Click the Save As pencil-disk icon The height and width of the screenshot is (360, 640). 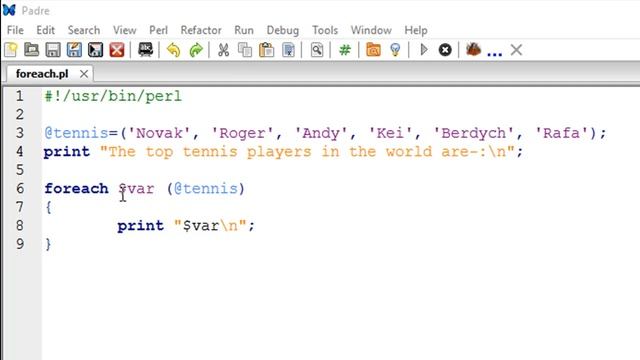(74, 50)
